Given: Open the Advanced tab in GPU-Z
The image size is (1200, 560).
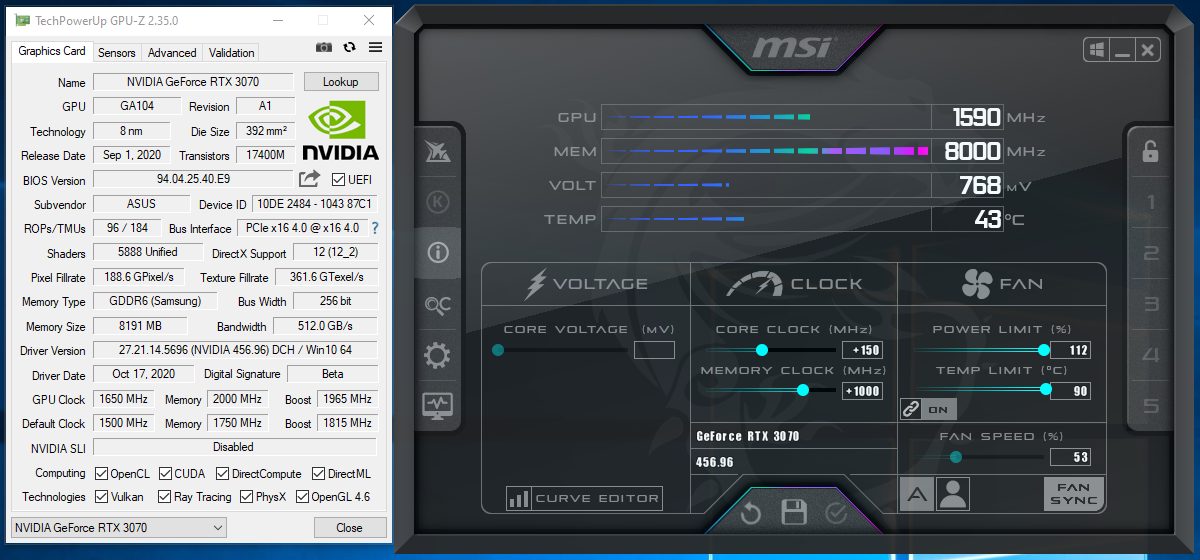Looking at the screenshot, I should (172, 53).
